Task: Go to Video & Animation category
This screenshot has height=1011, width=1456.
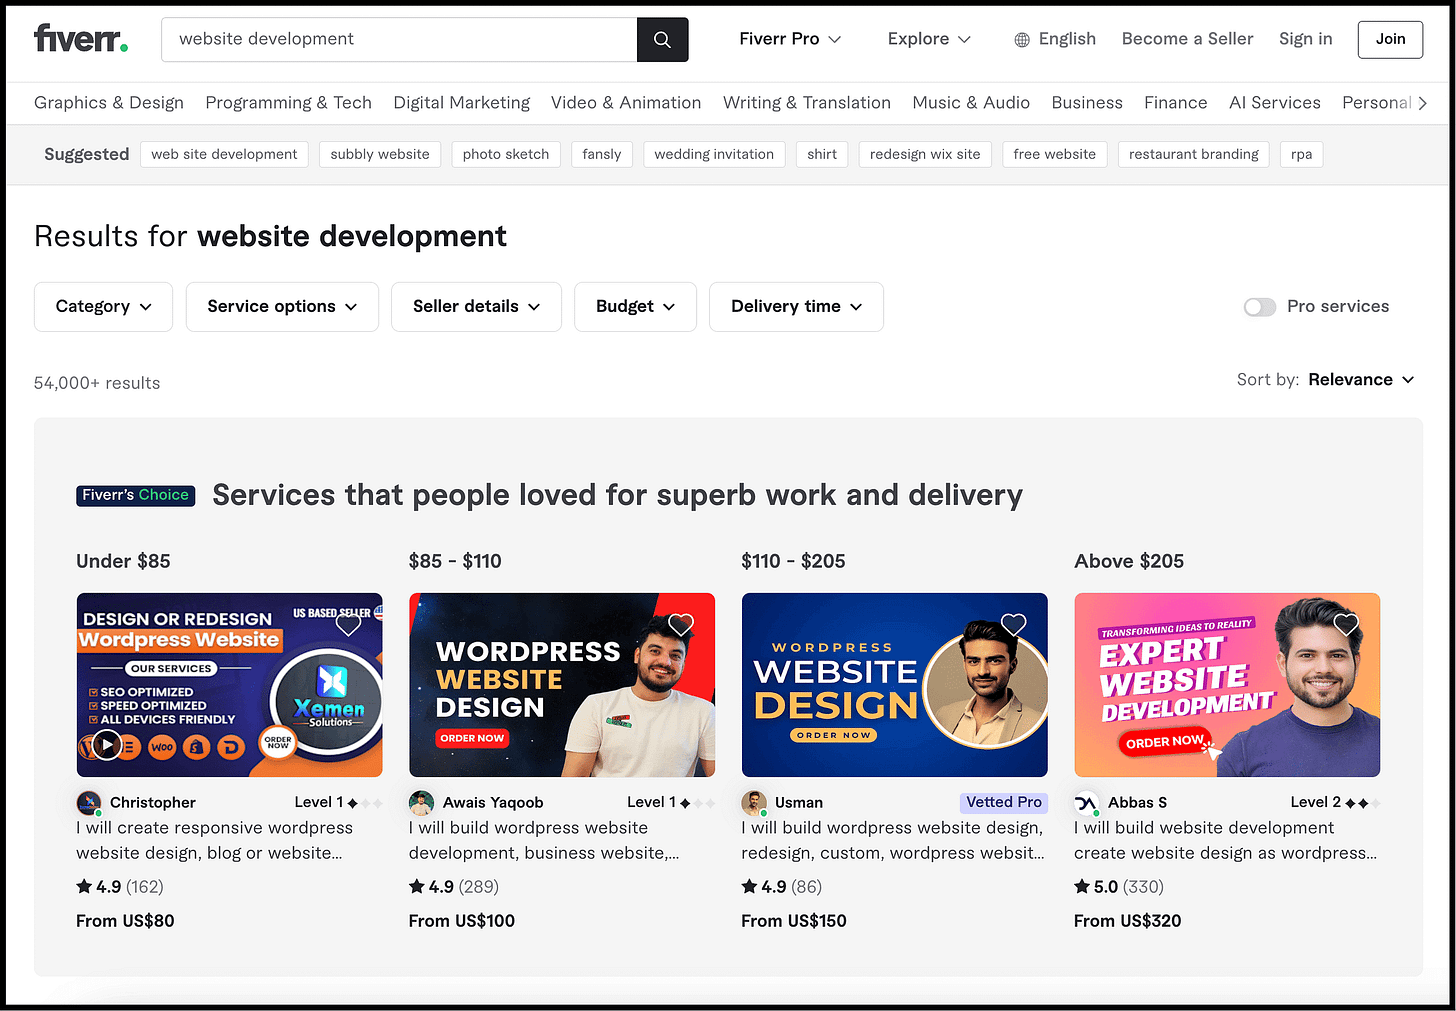Action: 626,103
